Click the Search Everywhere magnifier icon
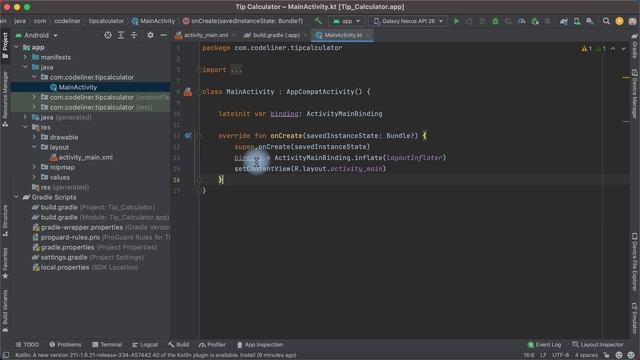Viewport: 640px width, 360px height. coord(606,21)
